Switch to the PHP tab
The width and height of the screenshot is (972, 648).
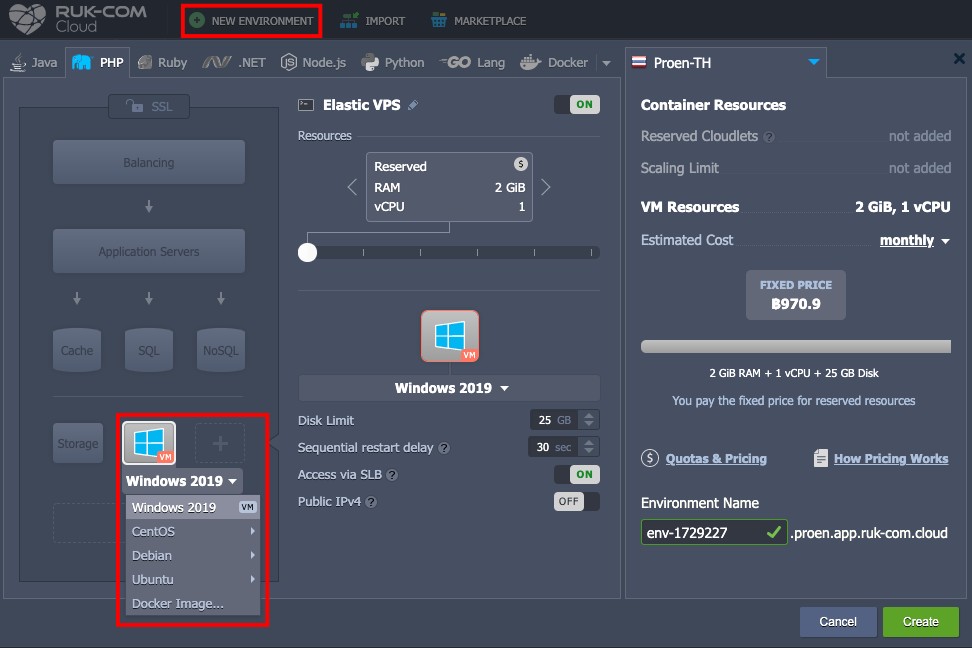click(97, 63)
